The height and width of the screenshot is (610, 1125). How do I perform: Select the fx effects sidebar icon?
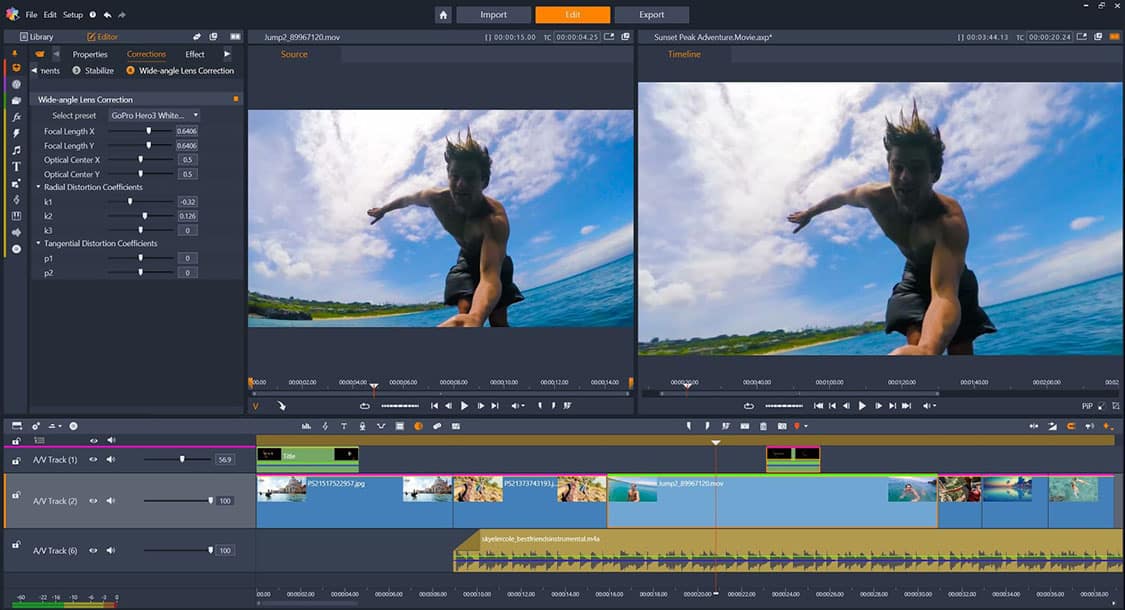click(16, 117)
